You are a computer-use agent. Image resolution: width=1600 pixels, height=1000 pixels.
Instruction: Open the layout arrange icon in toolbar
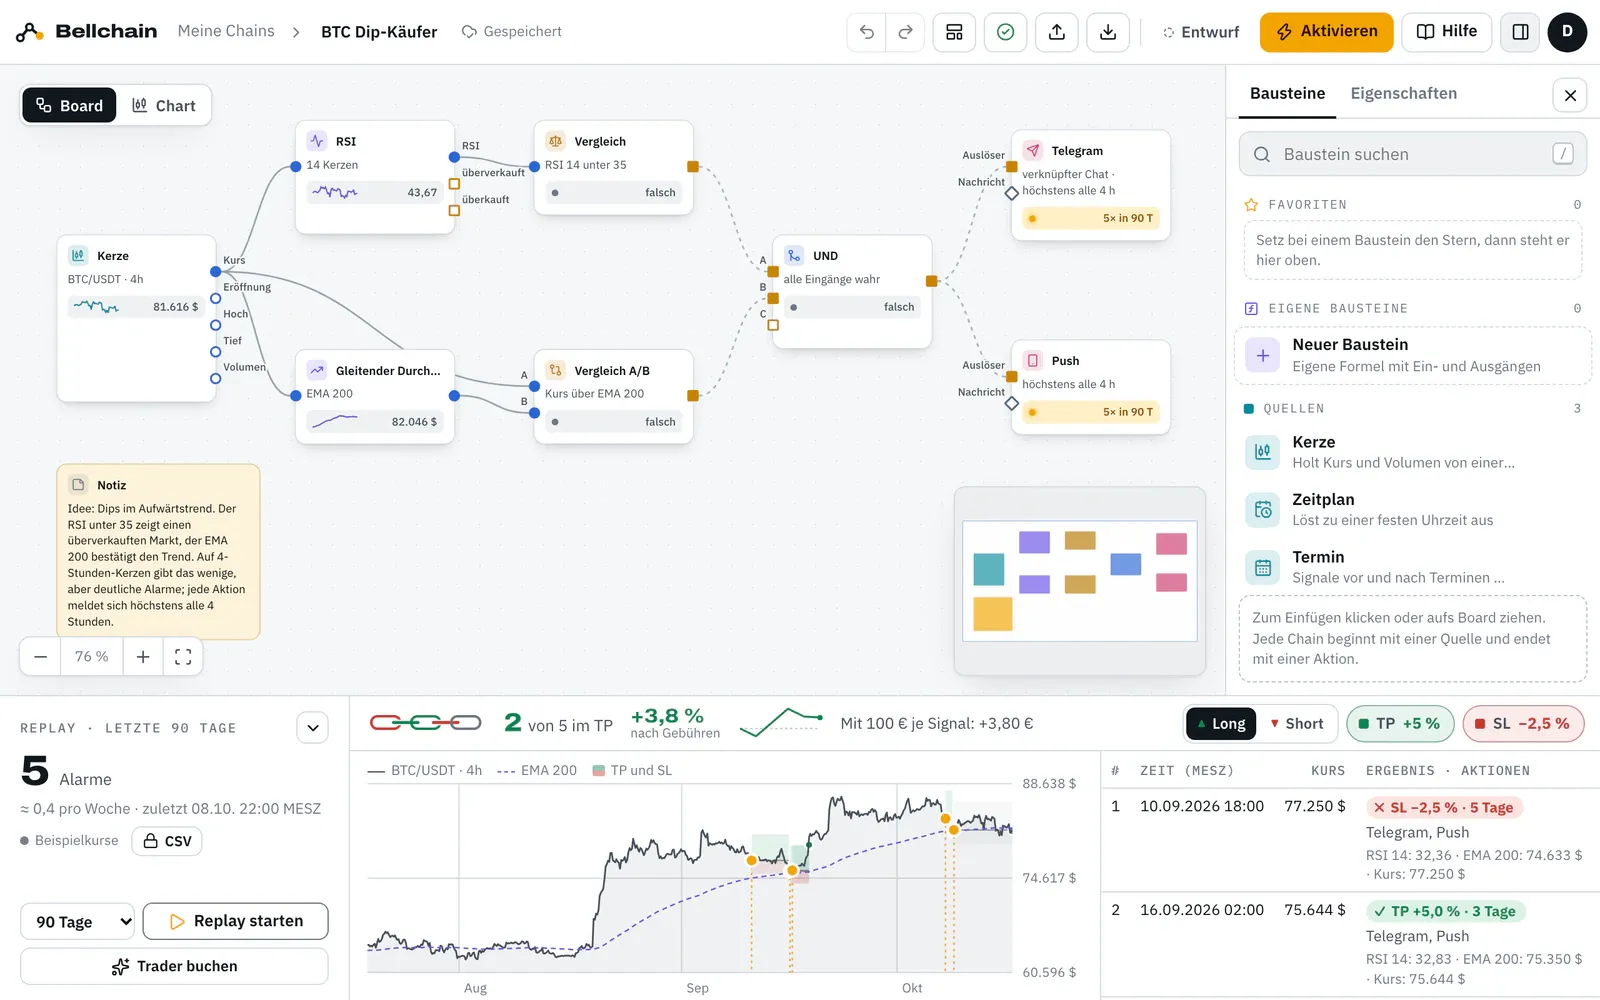(954, 32)
